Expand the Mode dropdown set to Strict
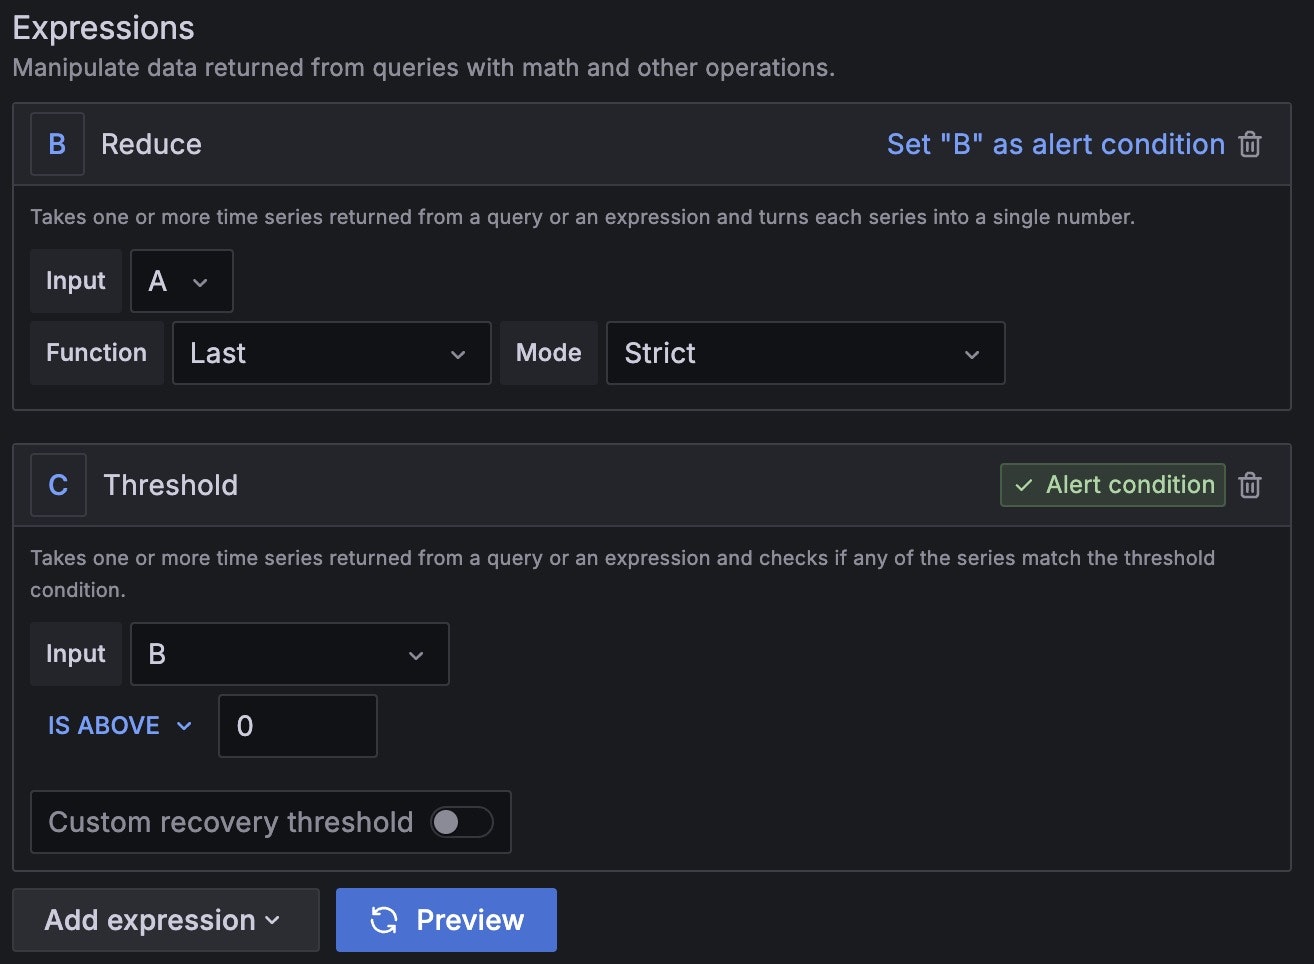The width and height of the screenshot is (1314, 964). tap(805, 354)
